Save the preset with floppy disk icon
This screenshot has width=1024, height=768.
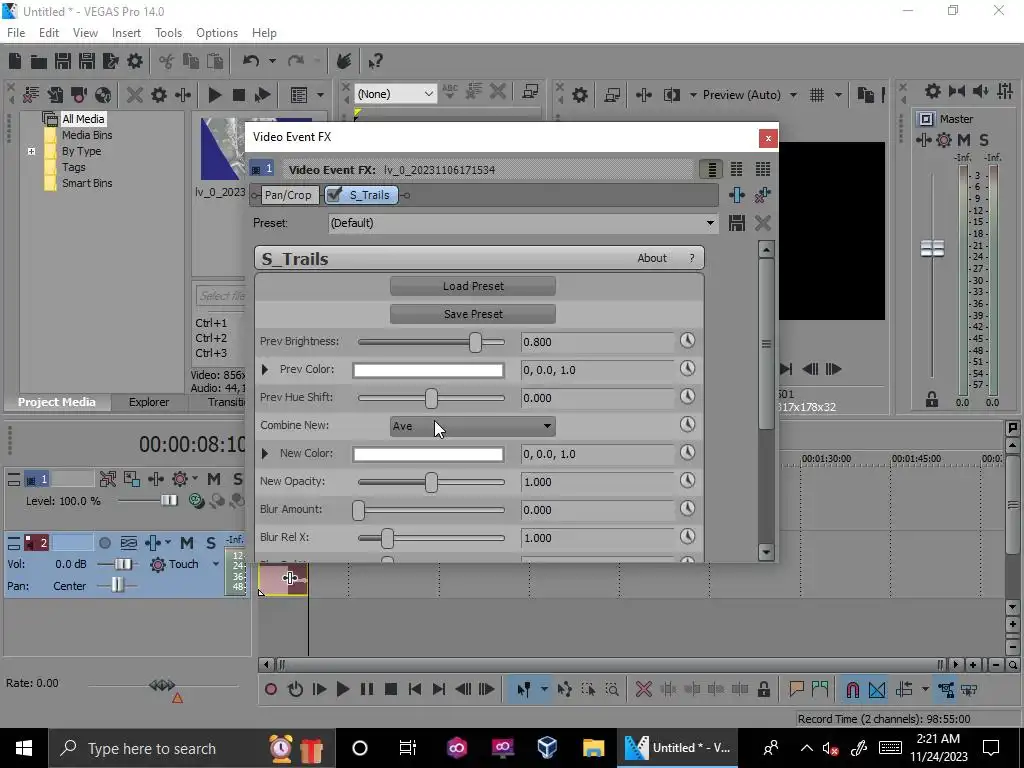tap(737, 223)
